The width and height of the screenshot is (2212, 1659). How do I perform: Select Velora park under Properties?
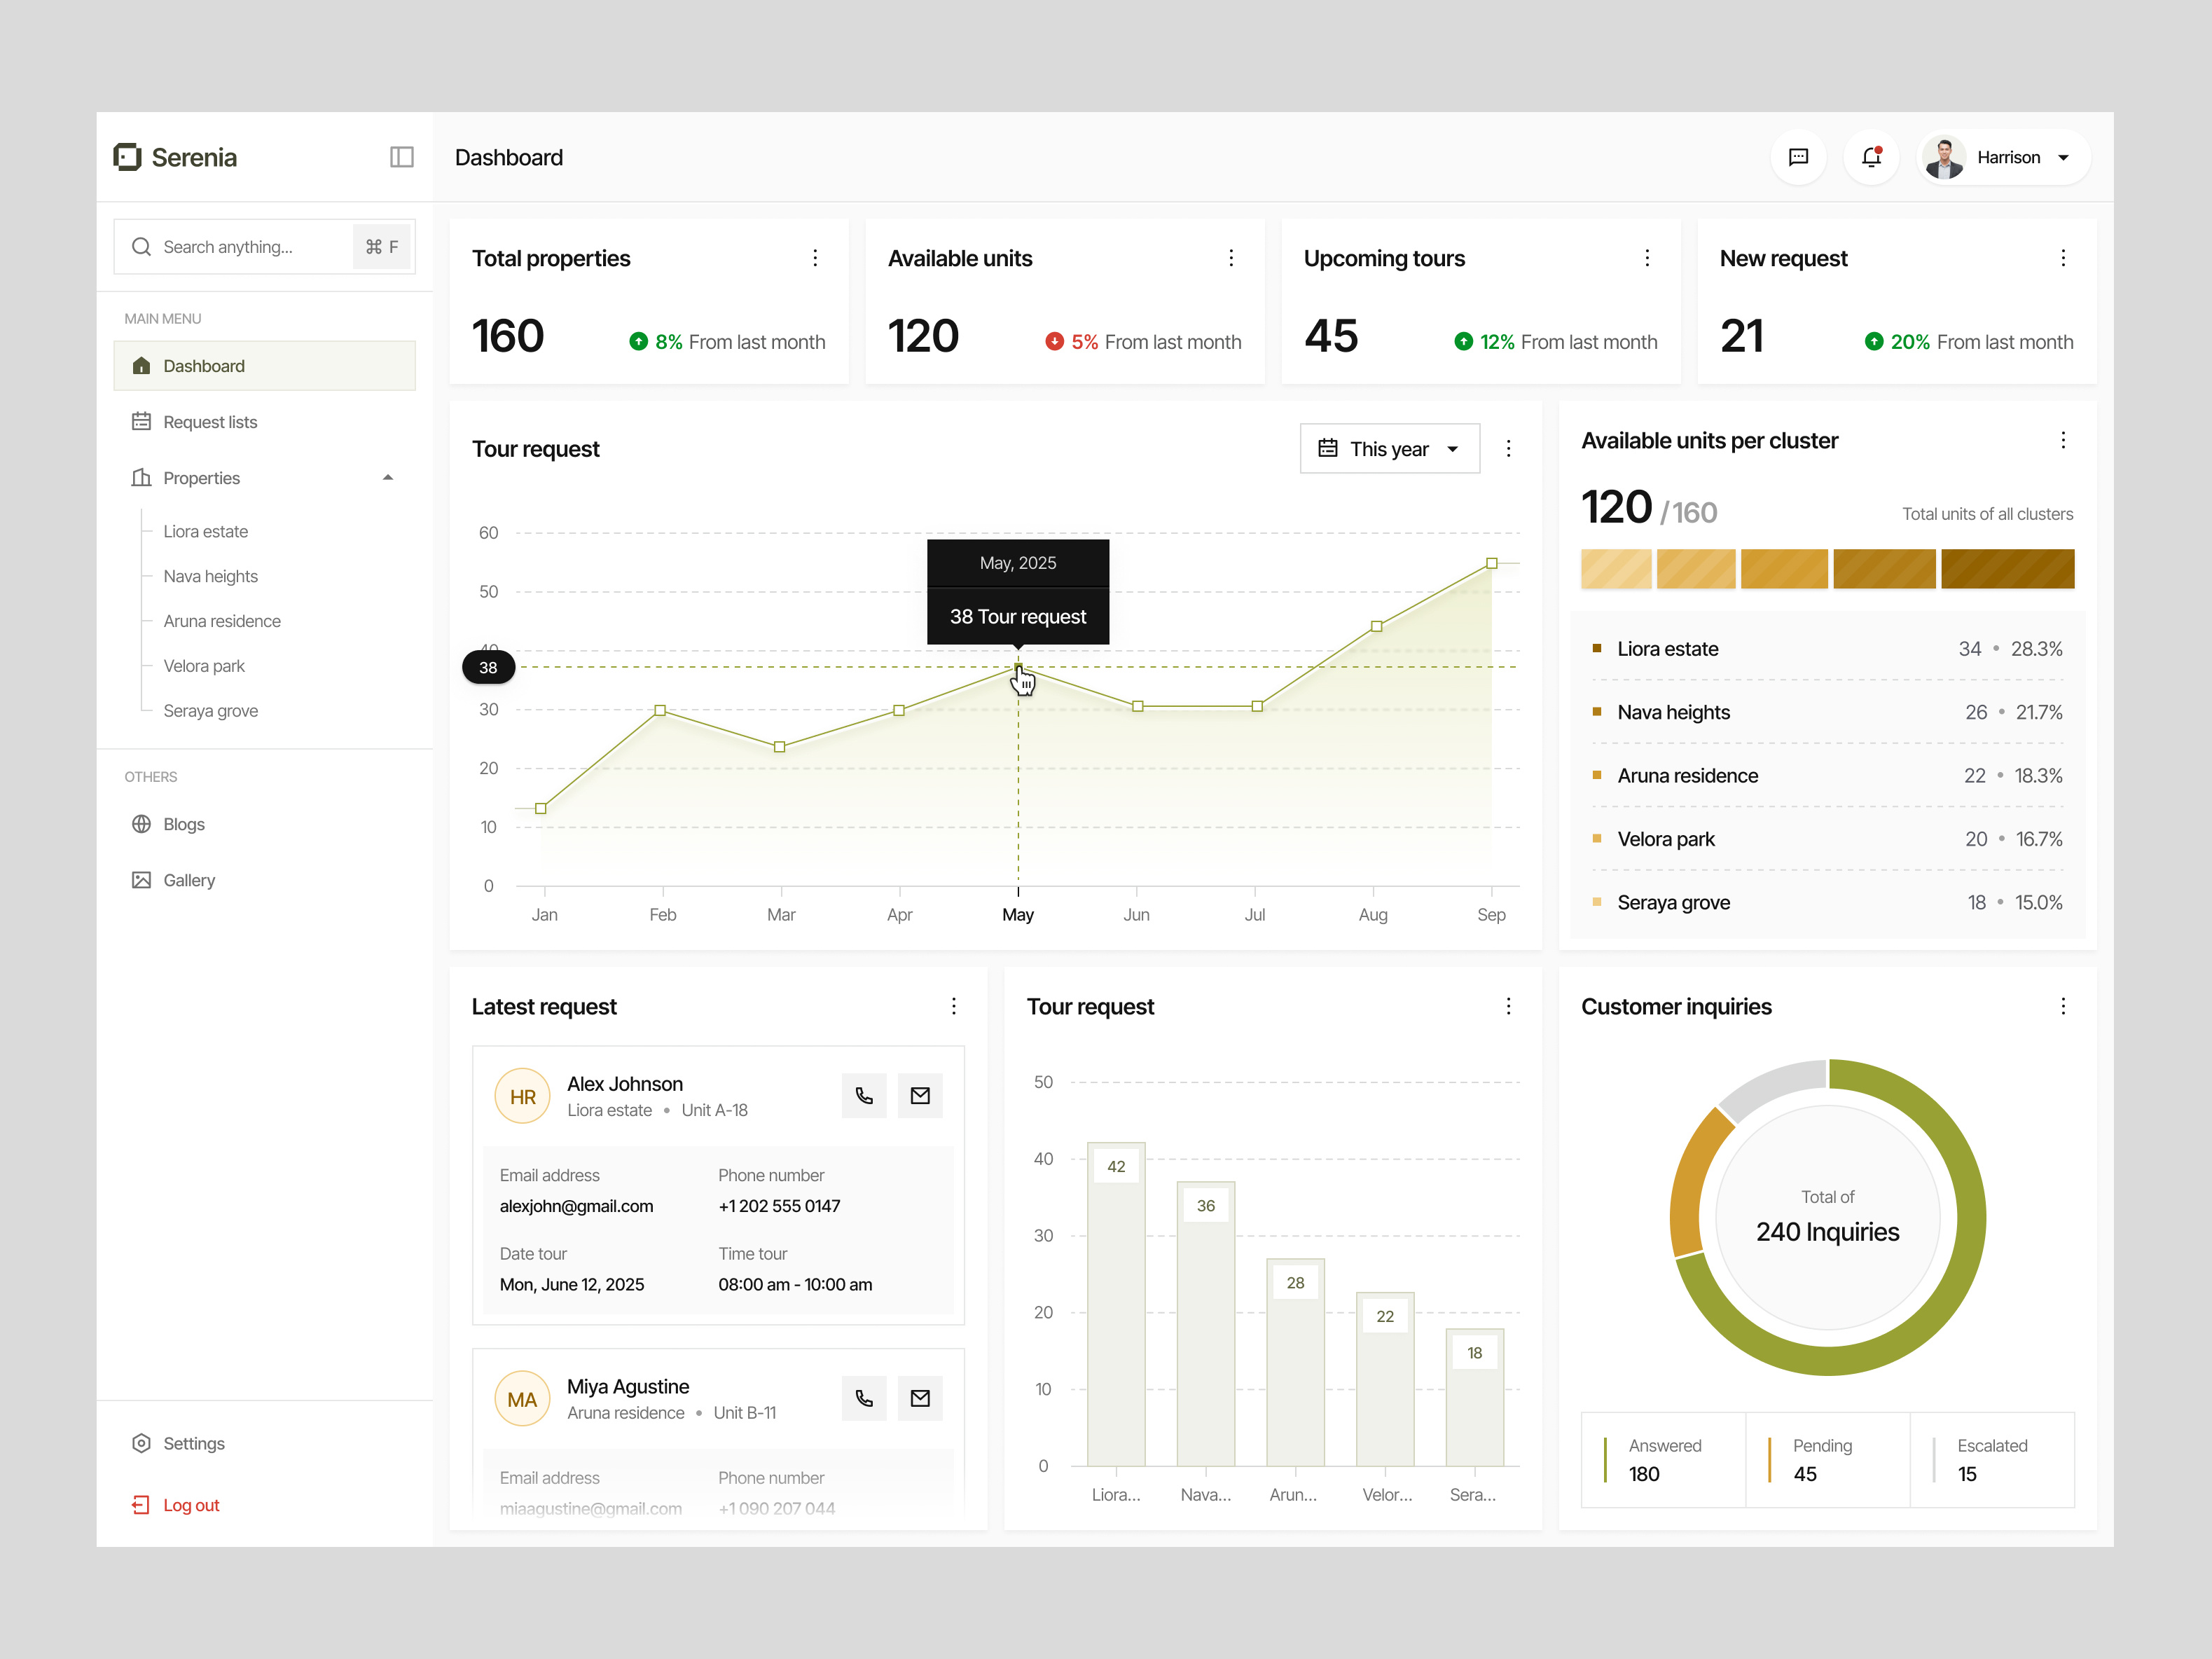[204, 665]
